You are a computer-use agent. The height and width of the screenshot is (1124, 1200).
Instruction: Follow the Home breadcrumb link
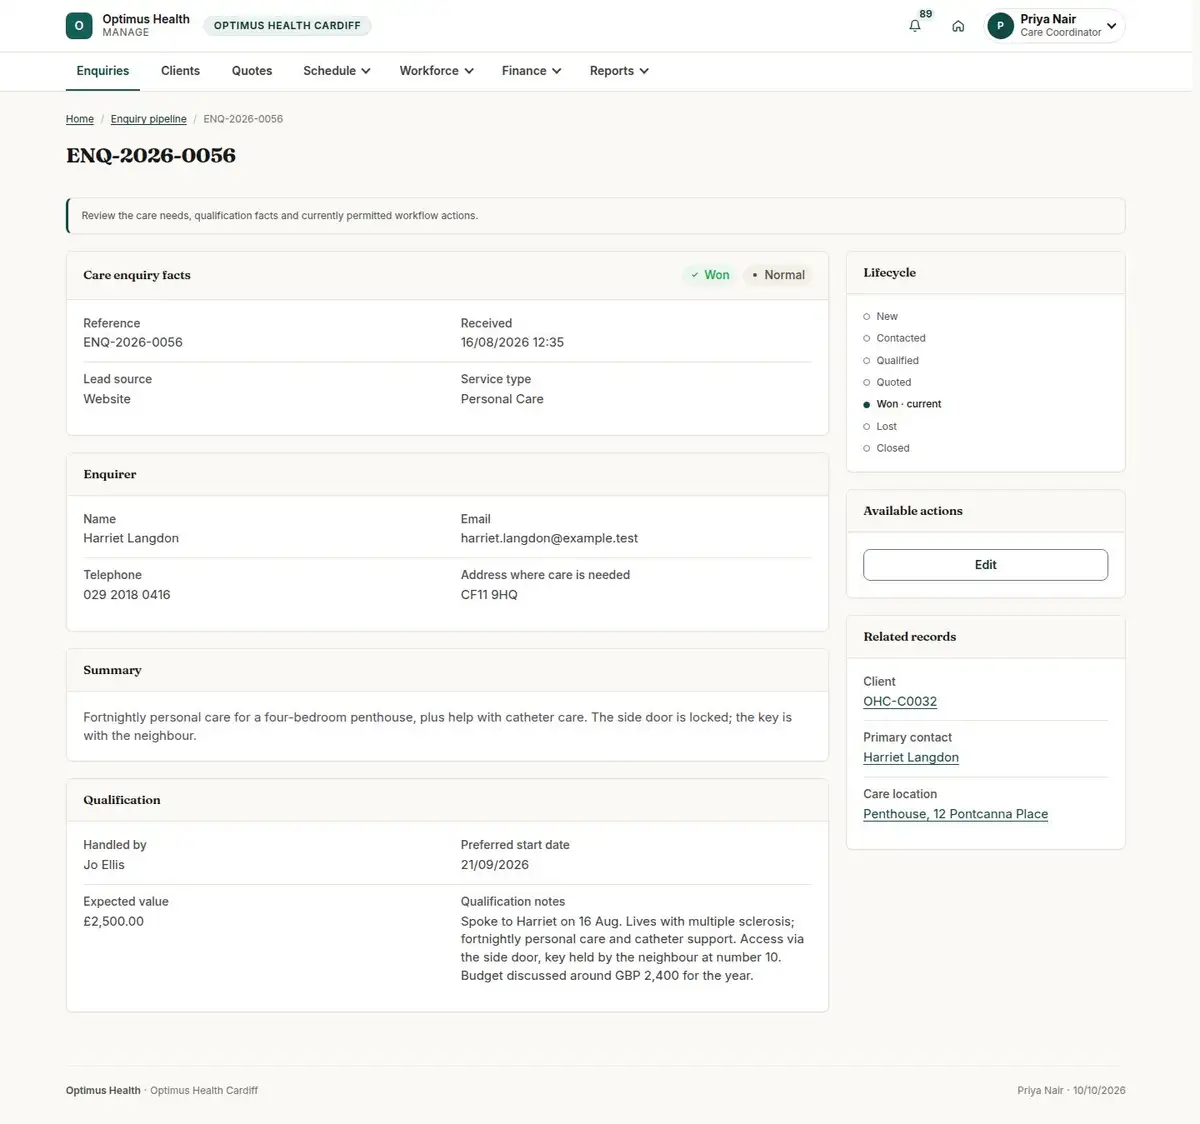point(80,119)
